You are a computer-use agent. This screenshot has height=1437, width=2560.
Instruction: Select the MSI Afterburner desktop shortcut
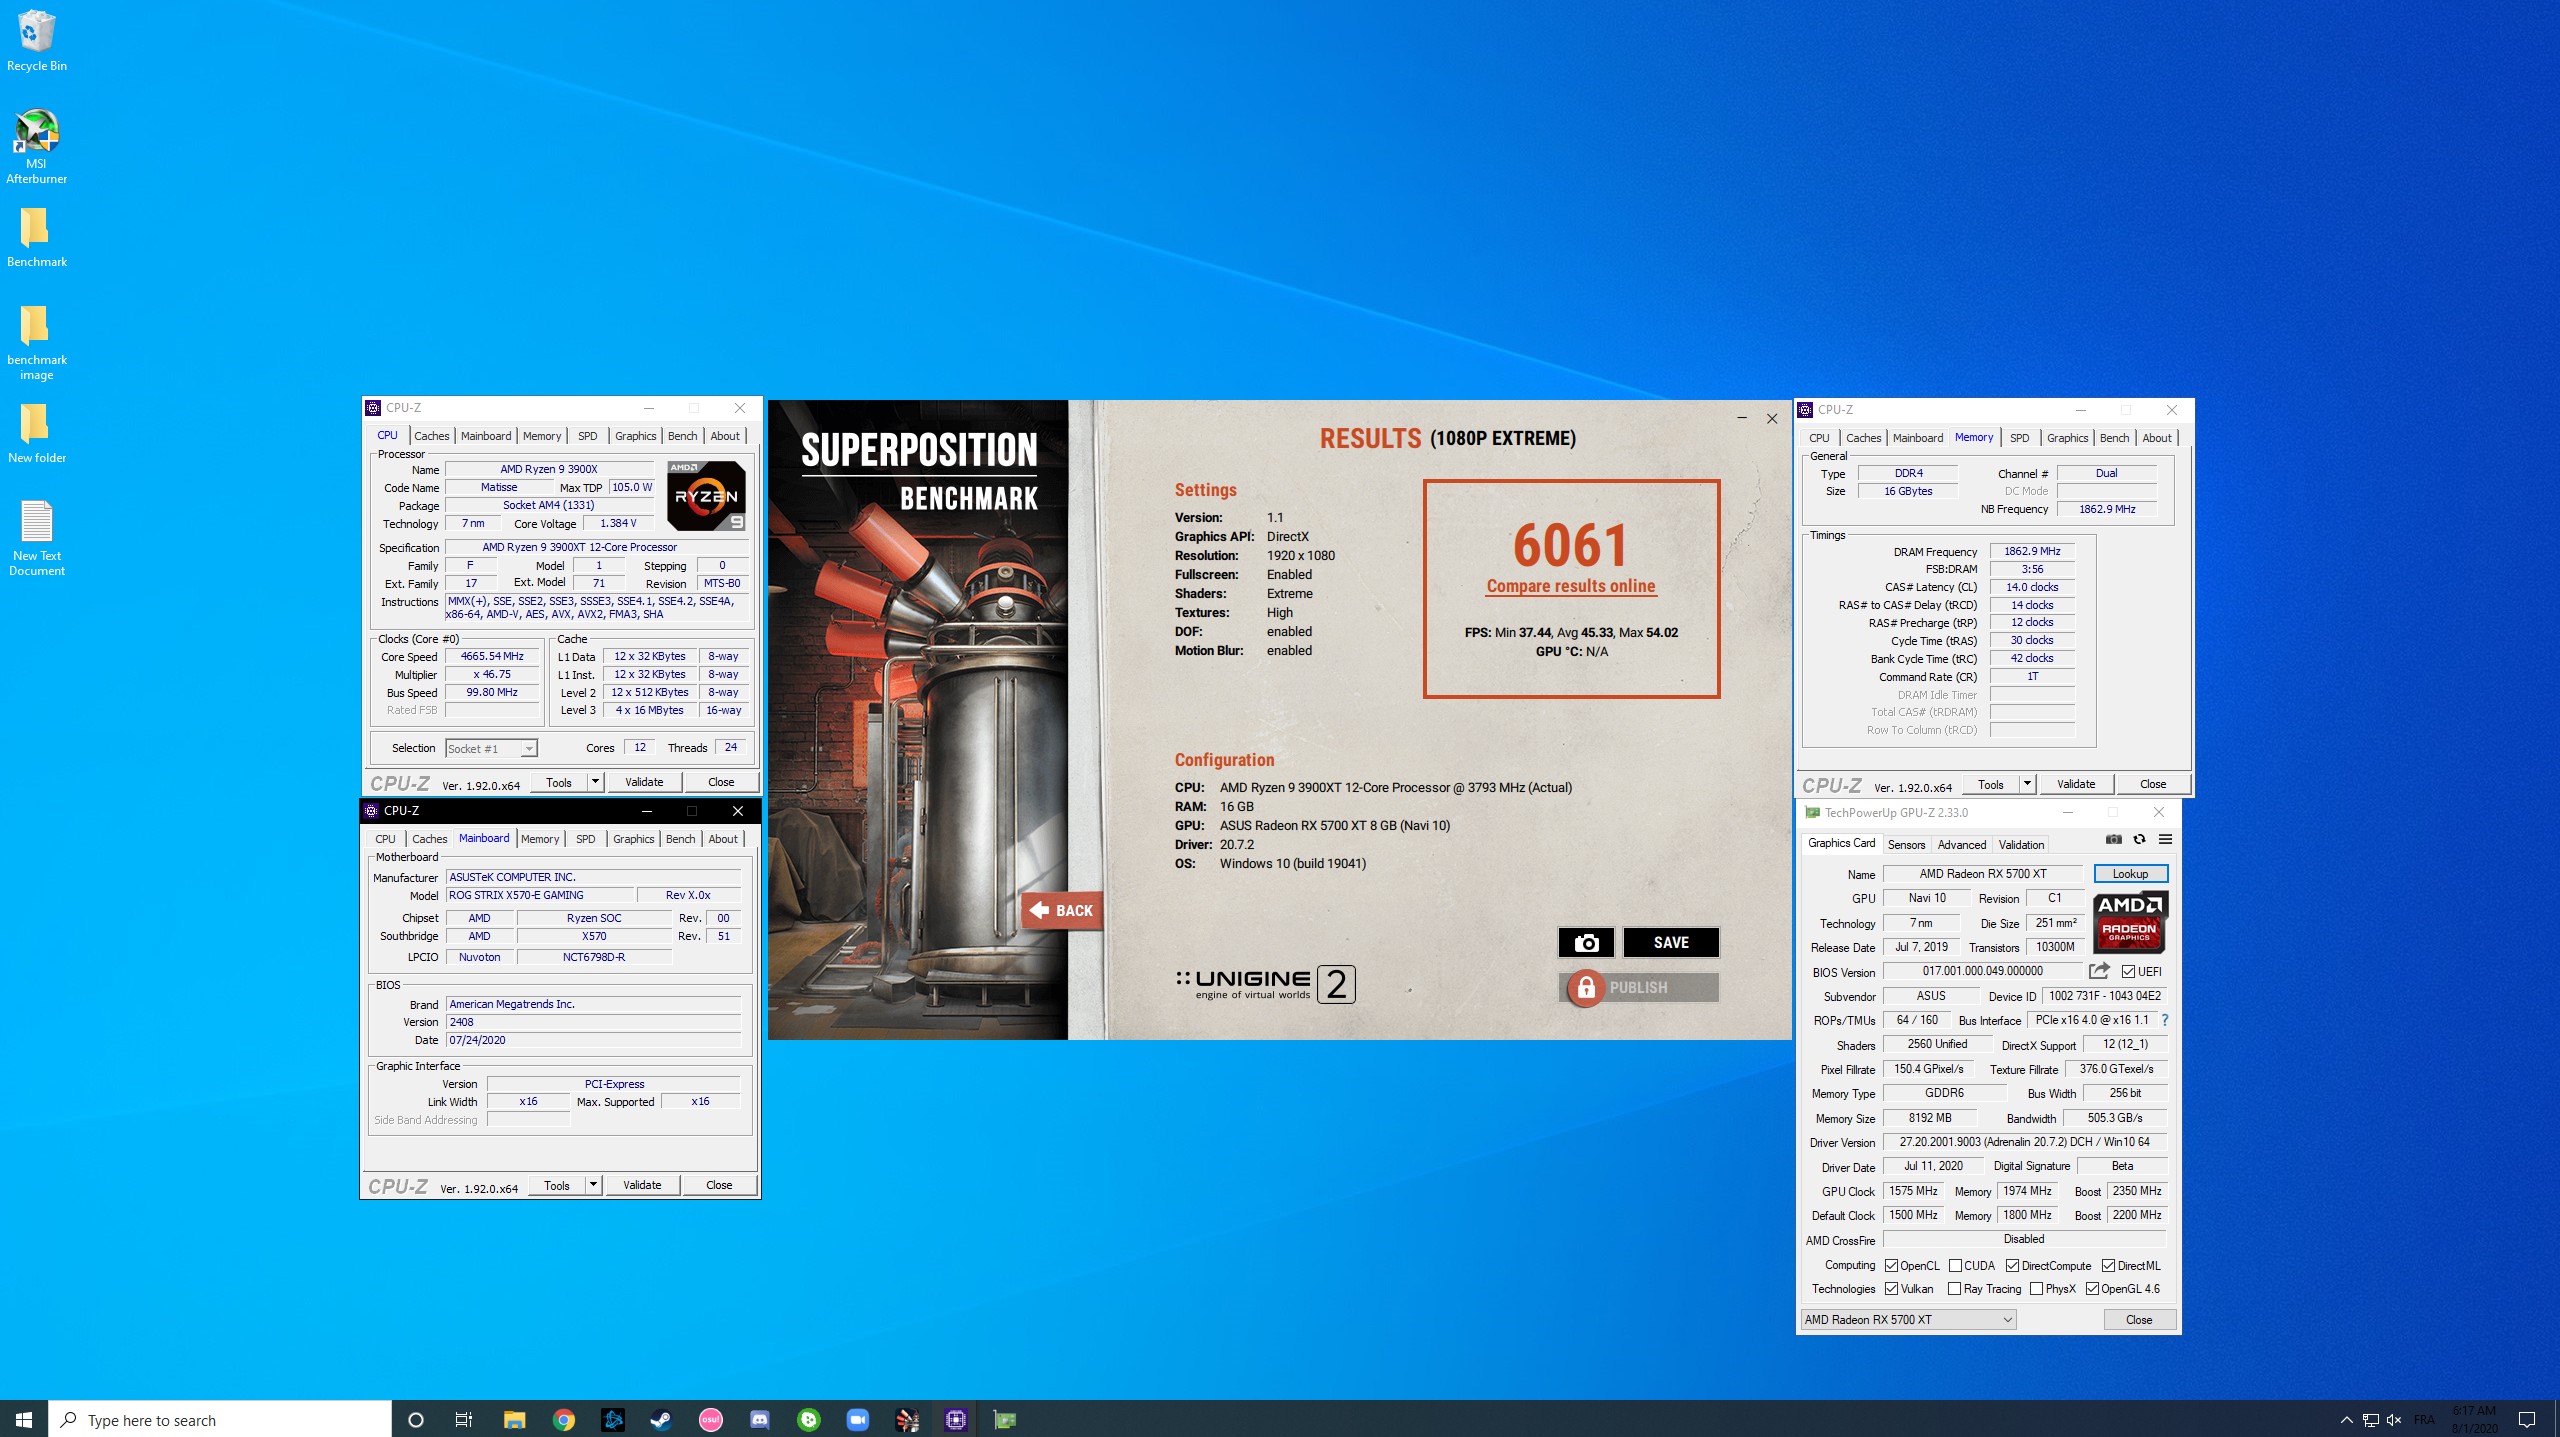coord(37,146)
